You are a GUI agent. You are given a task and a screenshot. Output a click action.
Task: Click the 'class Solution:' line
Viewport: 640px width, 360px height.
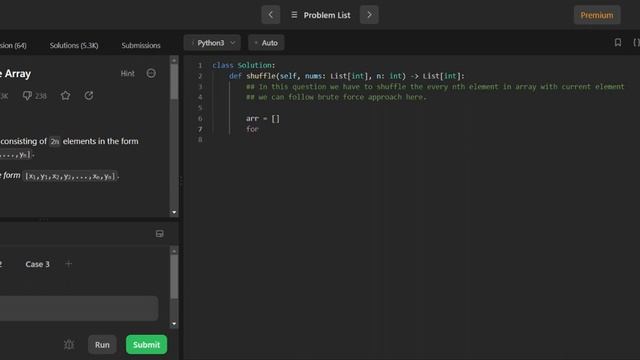coord(244,65)
